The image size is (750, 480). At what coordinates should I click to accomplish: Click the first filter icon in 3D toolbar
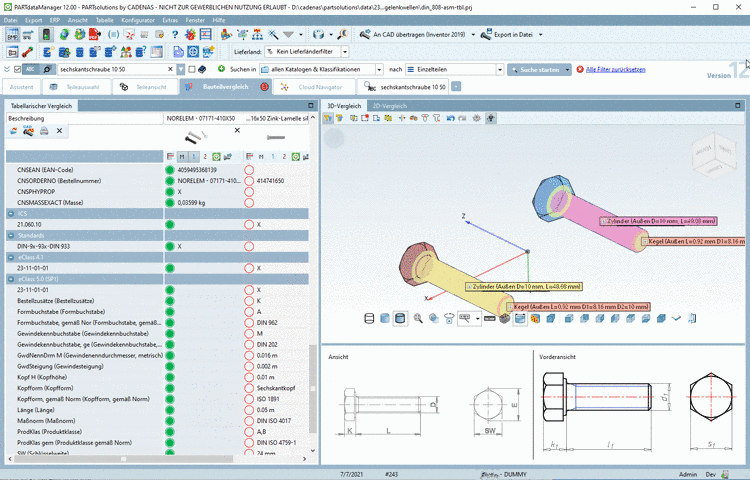tap(328, 118)
